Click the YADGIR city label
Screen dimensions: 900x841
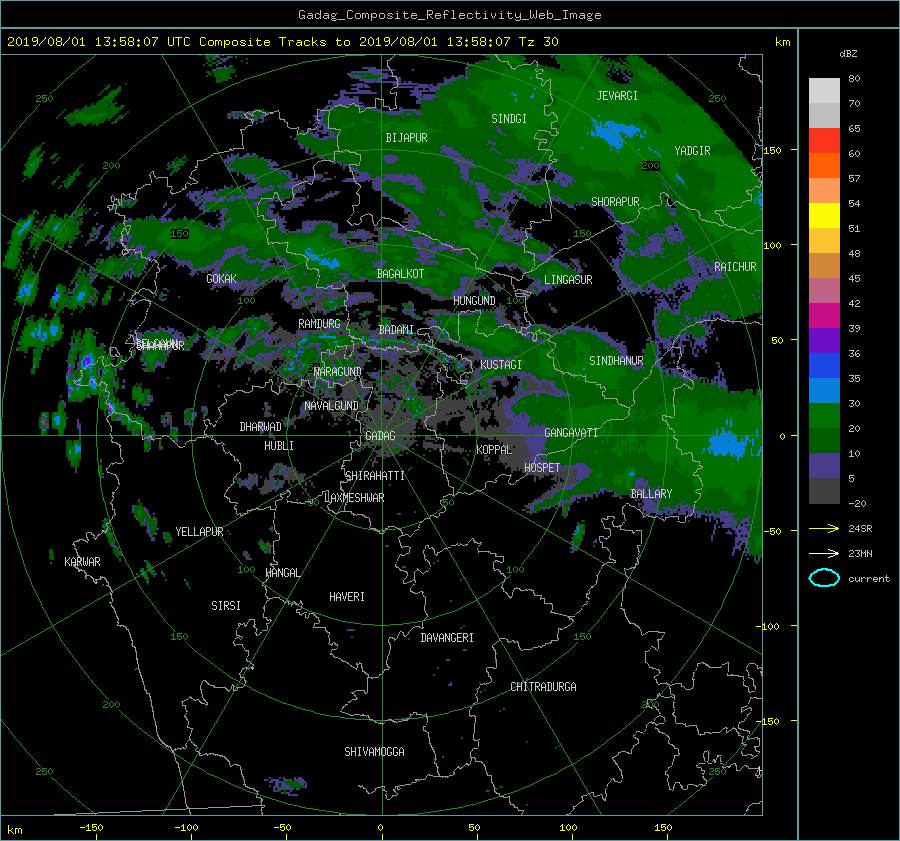tap(692, 151)
